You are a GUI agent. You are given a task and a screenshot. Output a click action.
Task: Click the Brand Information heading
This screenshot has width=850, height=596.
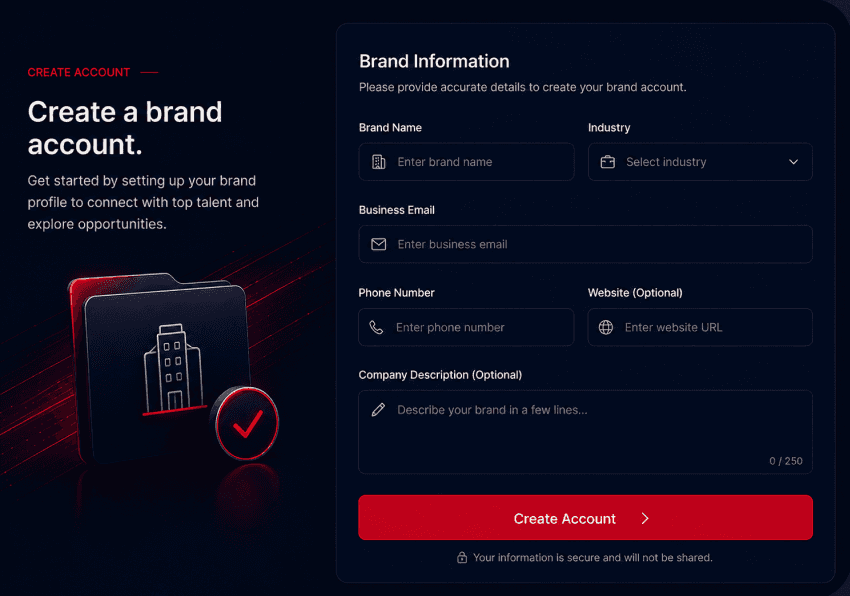coord(434,61)
